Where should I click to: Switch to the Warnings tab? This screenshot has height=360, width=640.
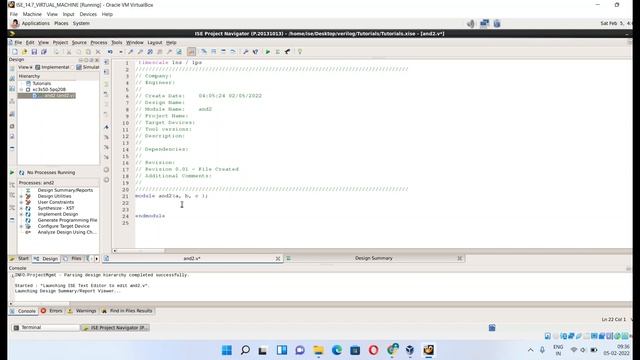click(82, 311)
